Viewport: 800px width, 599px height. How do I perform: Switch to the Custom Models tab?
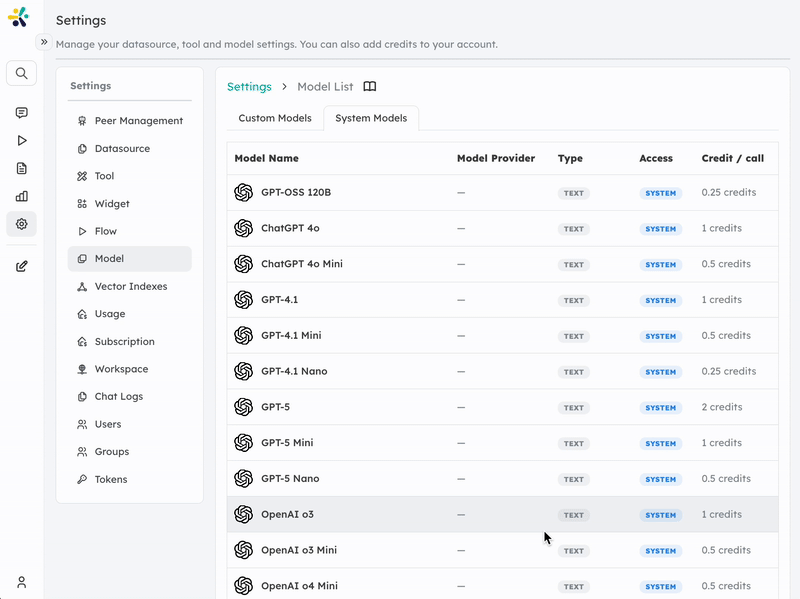pyautogui.click(x=275, y=118)
